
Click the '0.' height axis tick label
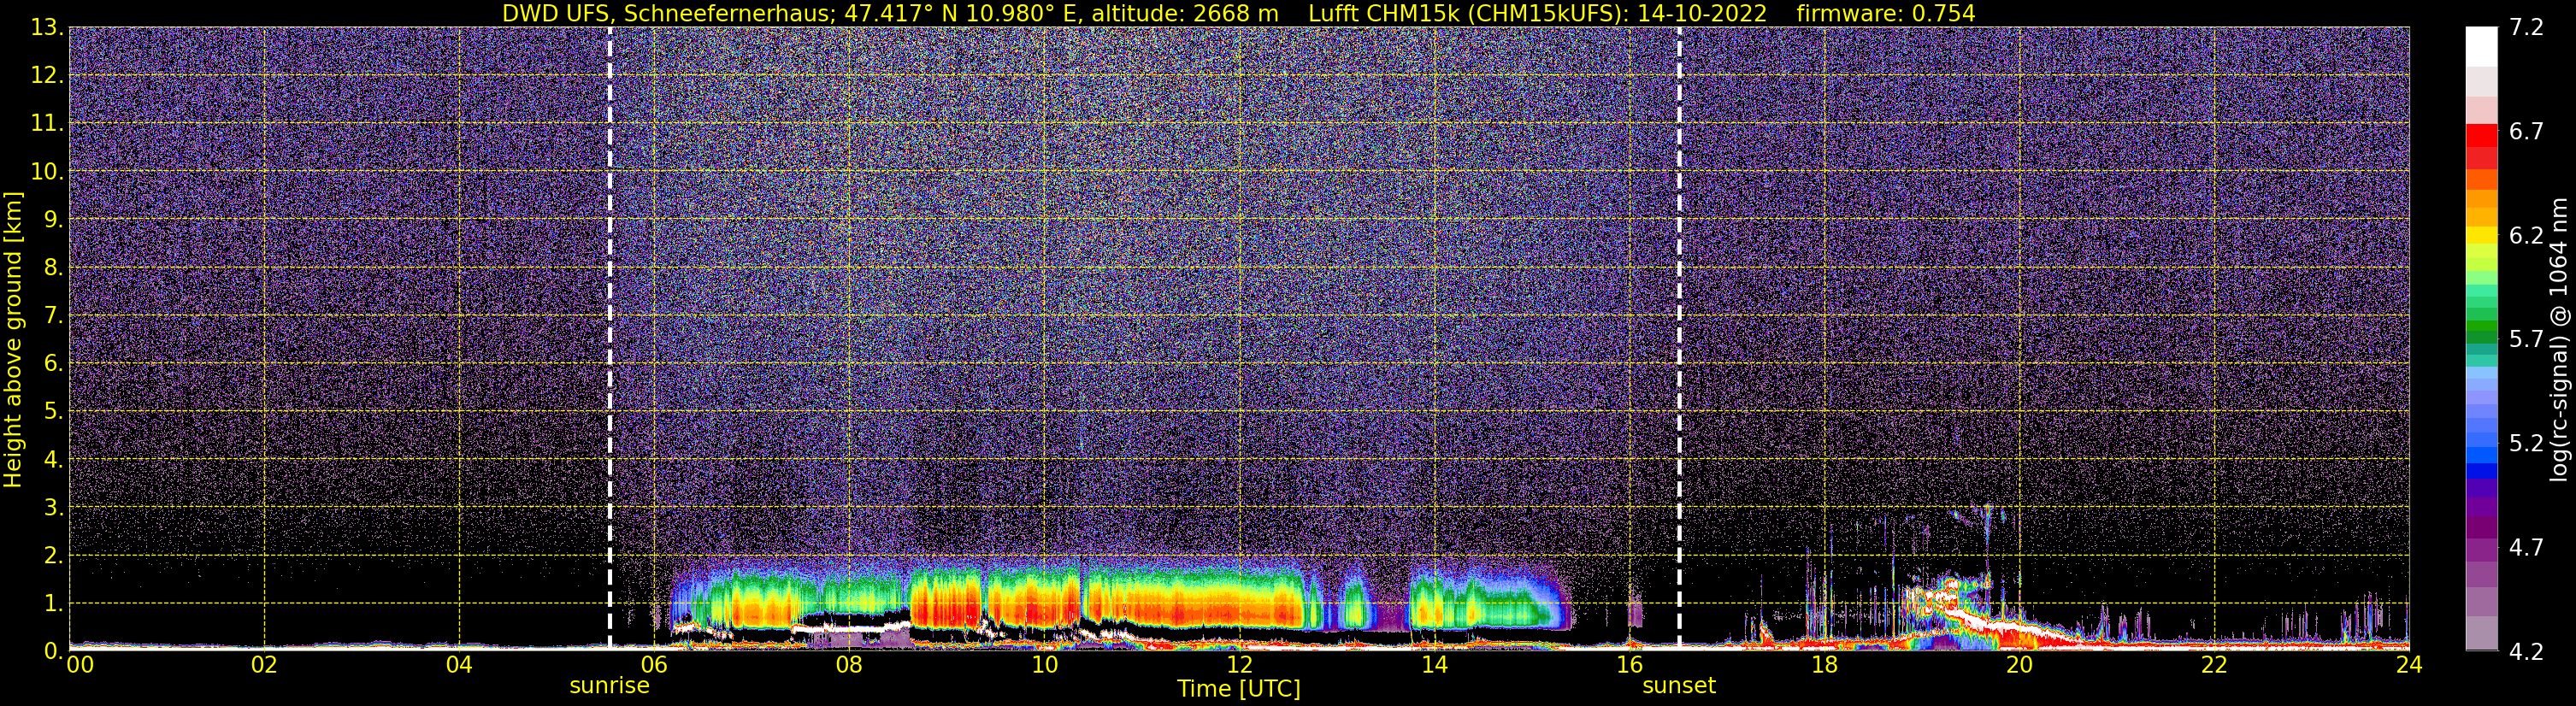[x=53, y=651]
